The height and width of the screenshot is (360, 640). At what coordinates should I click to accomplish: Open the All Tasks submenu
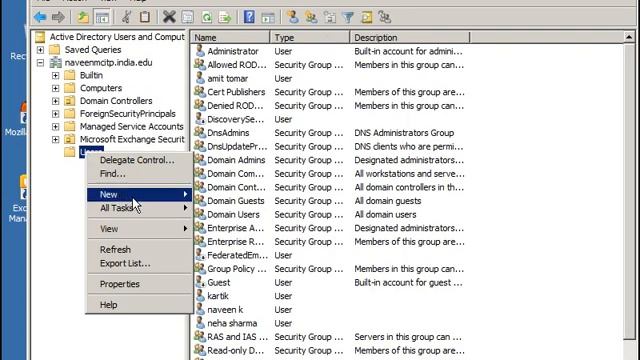point(139,208)
